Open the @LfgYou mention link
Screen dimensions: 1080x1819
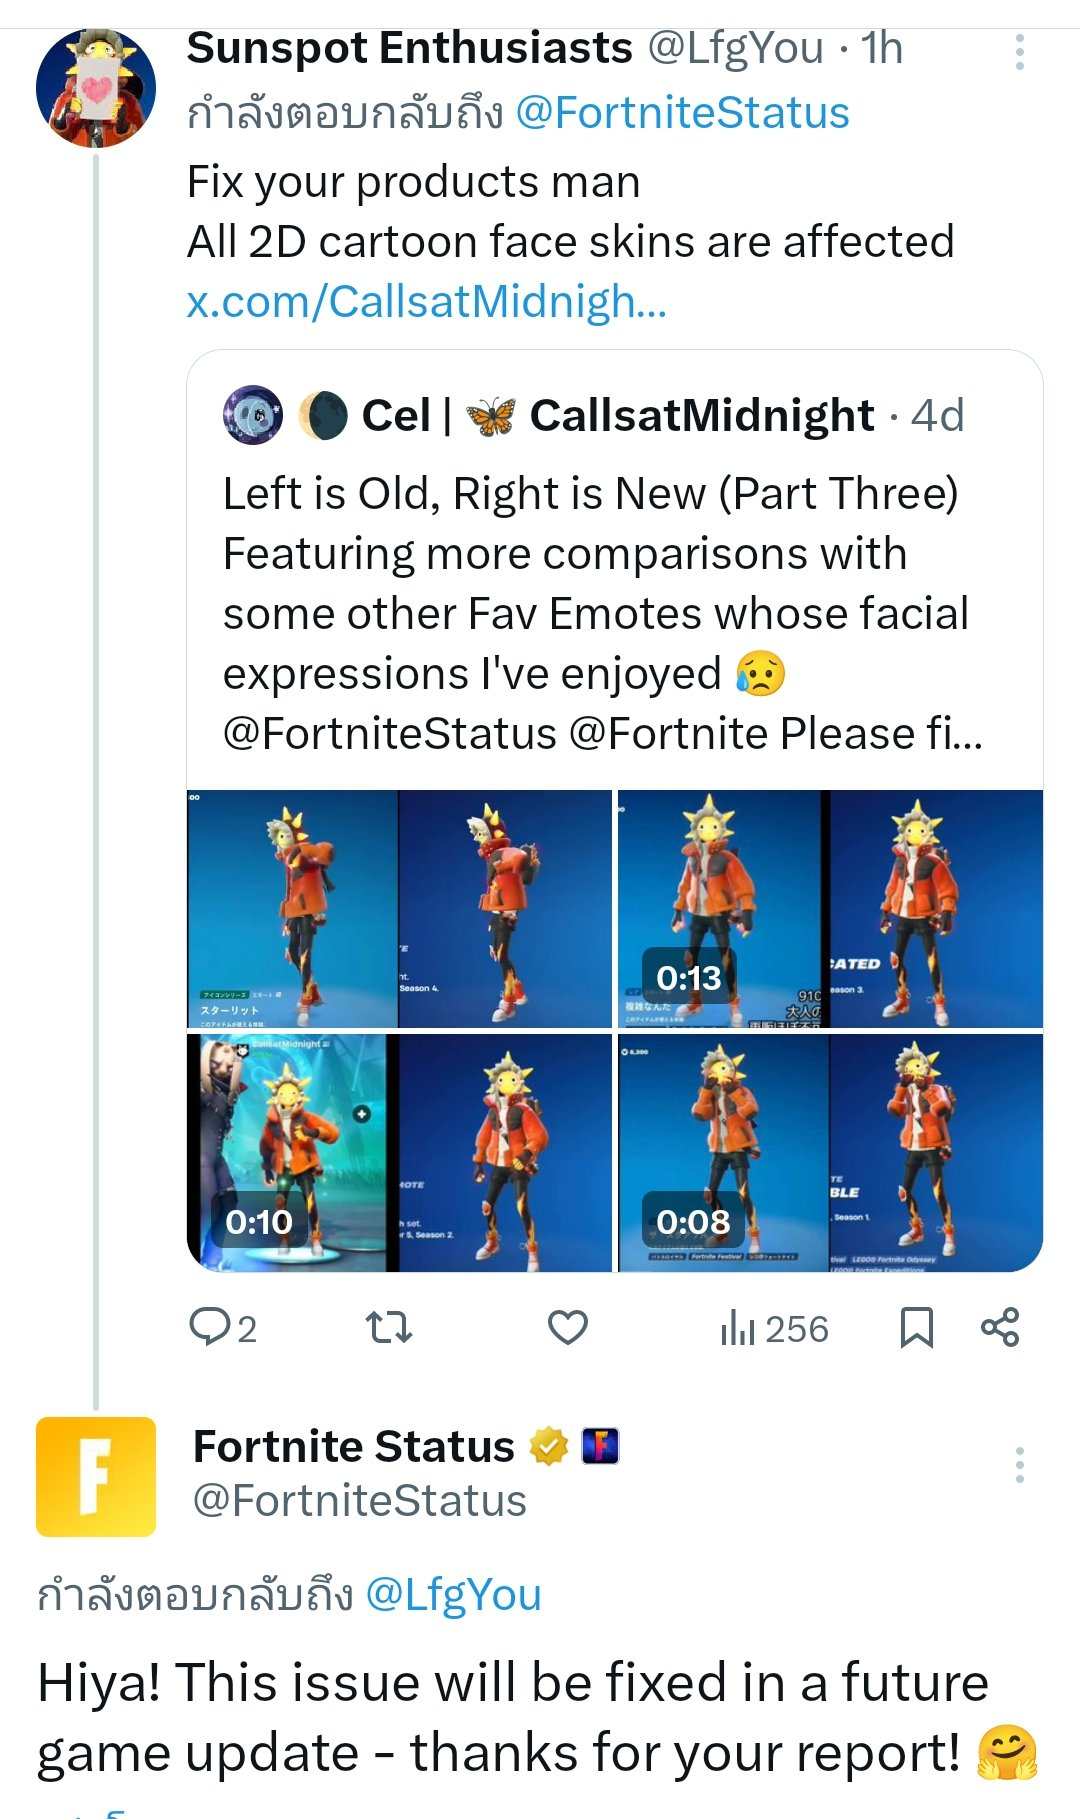click(x=453, y=1594)
